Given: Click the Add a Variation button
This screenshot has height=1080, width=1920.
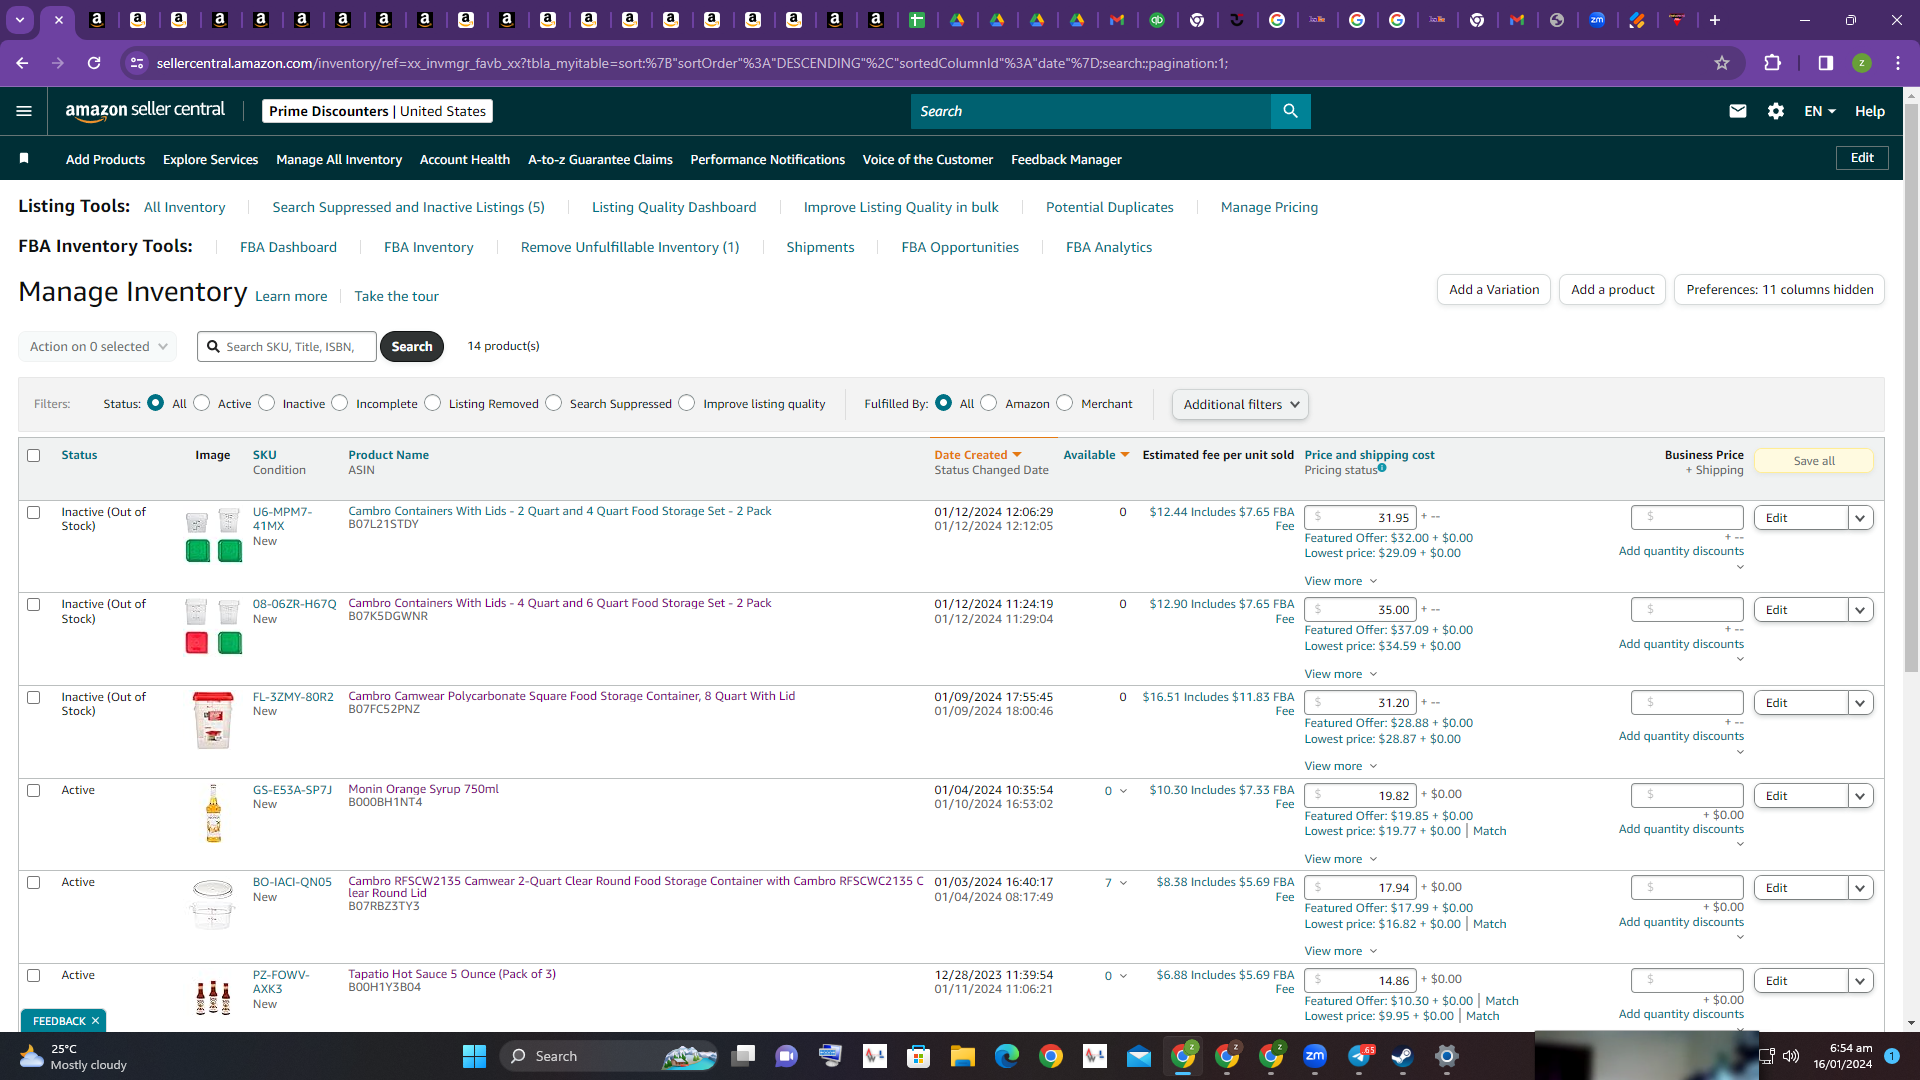Looking at the screenshot, I should pyautogui.click(x=1494, y=290).
